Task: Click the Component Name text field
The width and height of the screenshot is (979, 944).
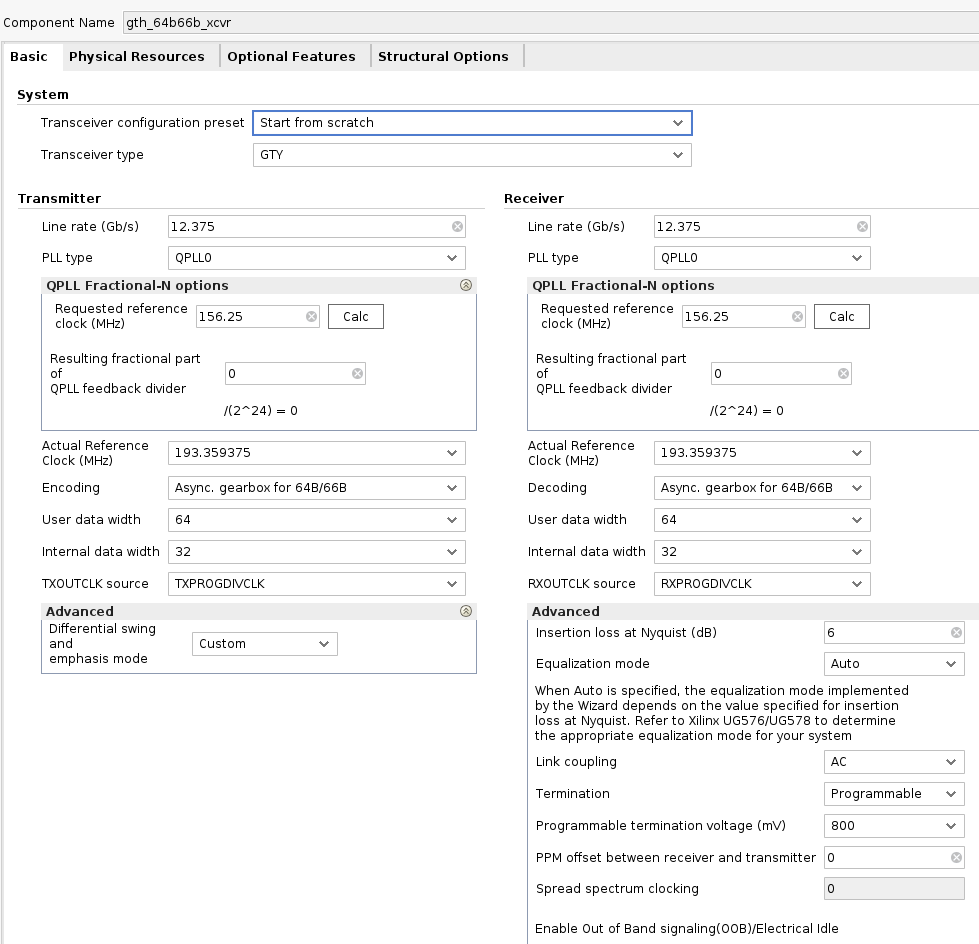Action: pyautogui.click(x=548, y=22)
